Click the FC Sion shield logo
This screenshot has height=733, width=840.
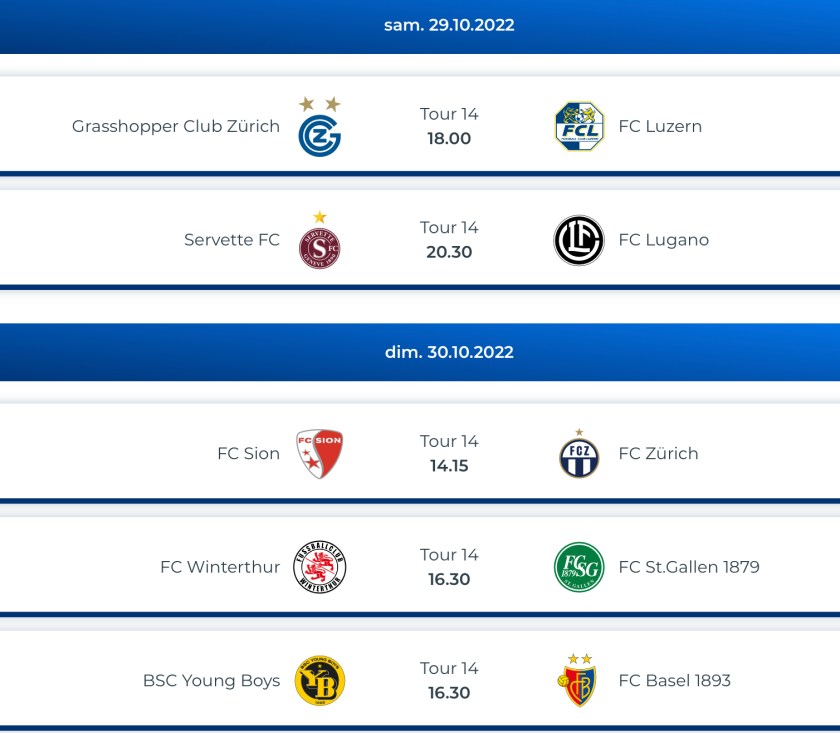[x=320, y=454]
